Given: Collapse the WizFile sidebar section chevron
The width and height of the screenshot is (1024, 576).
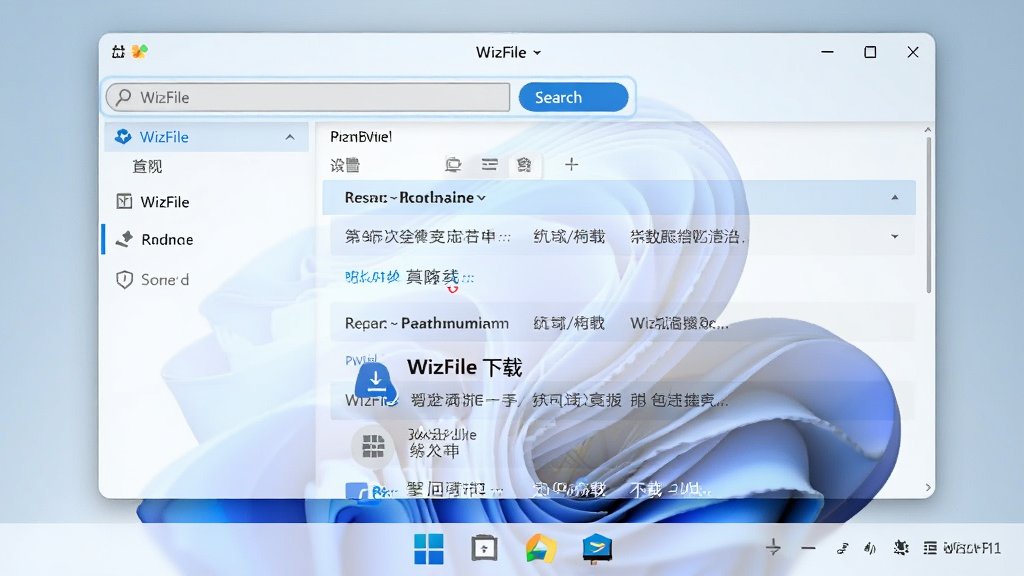Looking at the screenshot, I should click(290, 137).
